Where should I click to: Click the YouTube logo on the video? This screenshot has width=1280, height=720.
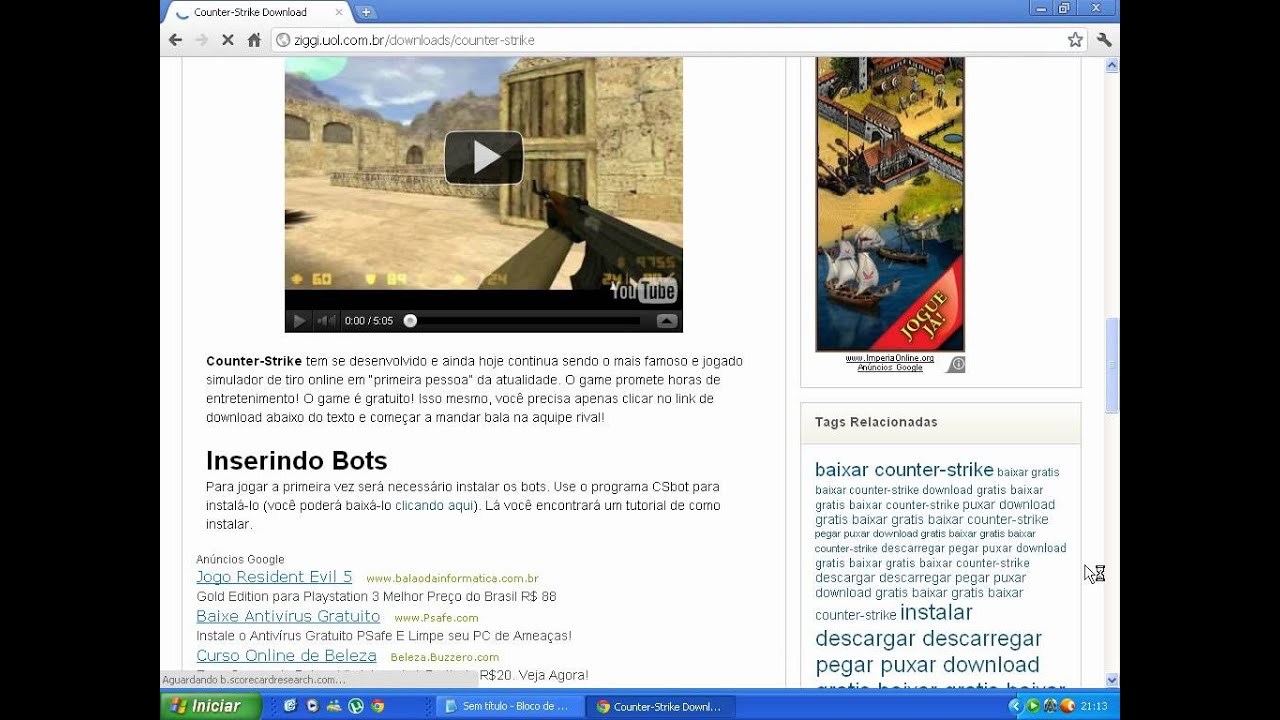[x=644, y=290]
